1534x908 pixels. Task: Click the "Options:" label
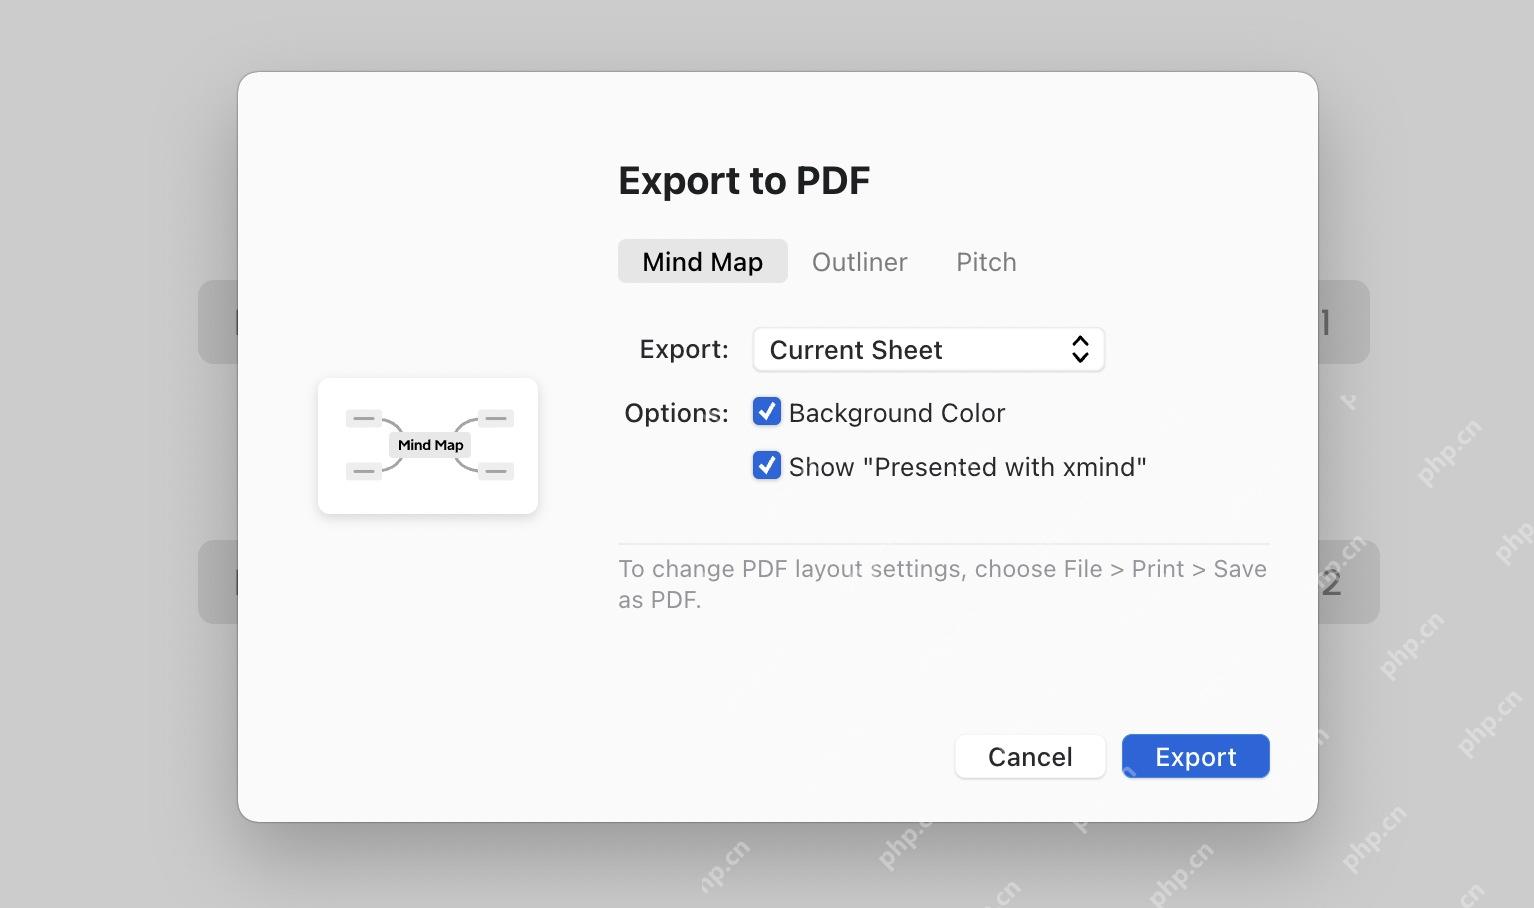pyautogui.click(x=676, y=413)
